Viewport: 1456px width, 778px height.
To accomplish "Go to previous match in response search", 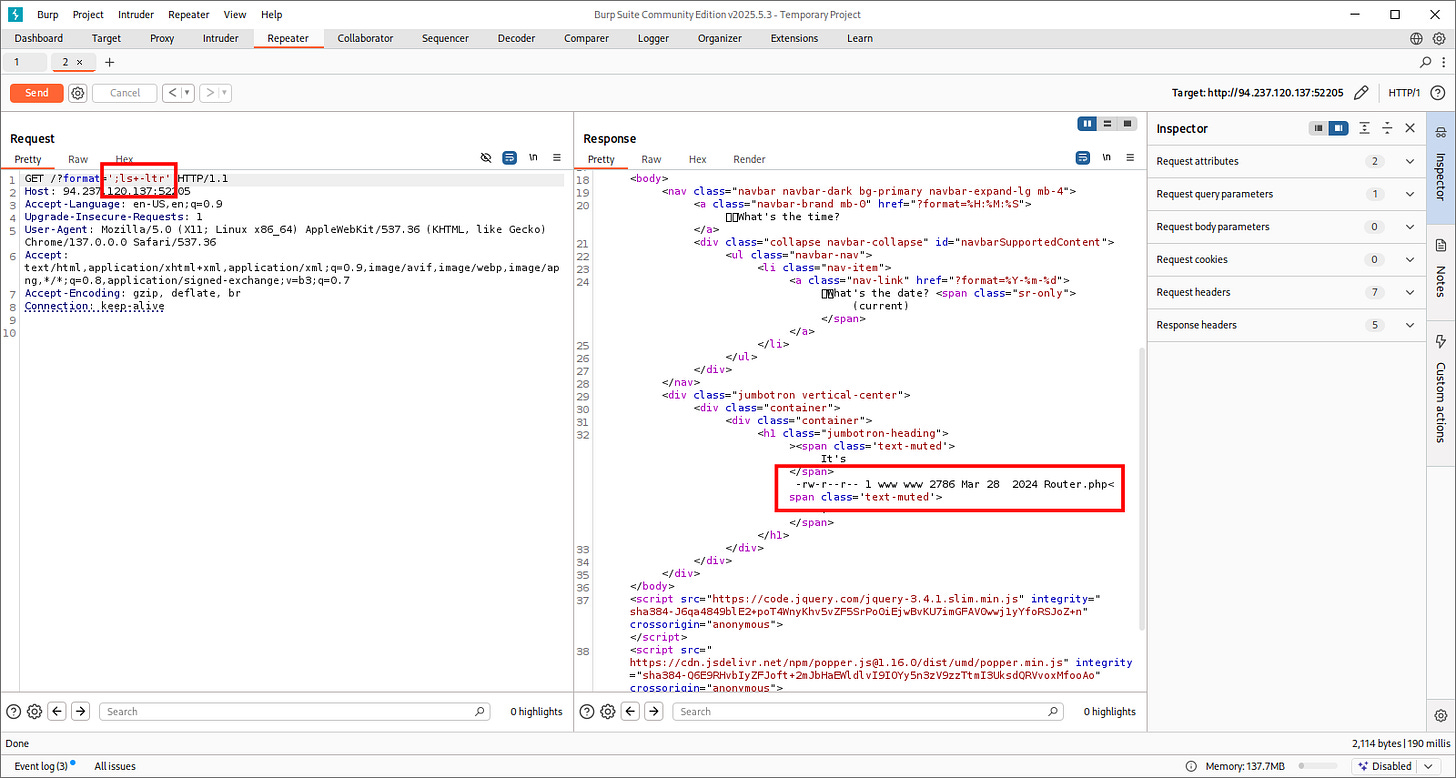I will 631,711.
